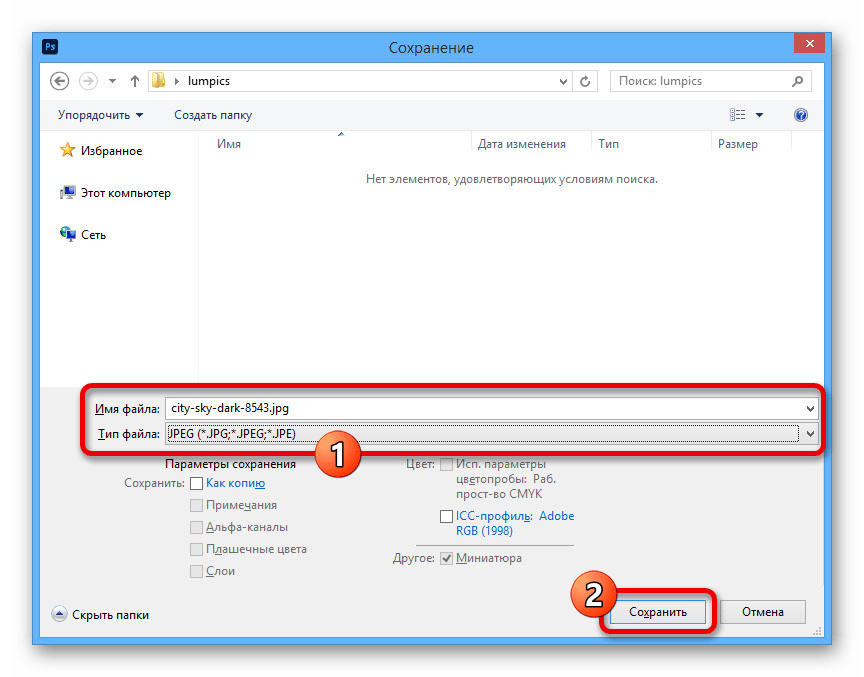Click the Этот компьютер monitor icon
Image resolution: width=864 pixels, height=677 pixels.
click(67, 193)
